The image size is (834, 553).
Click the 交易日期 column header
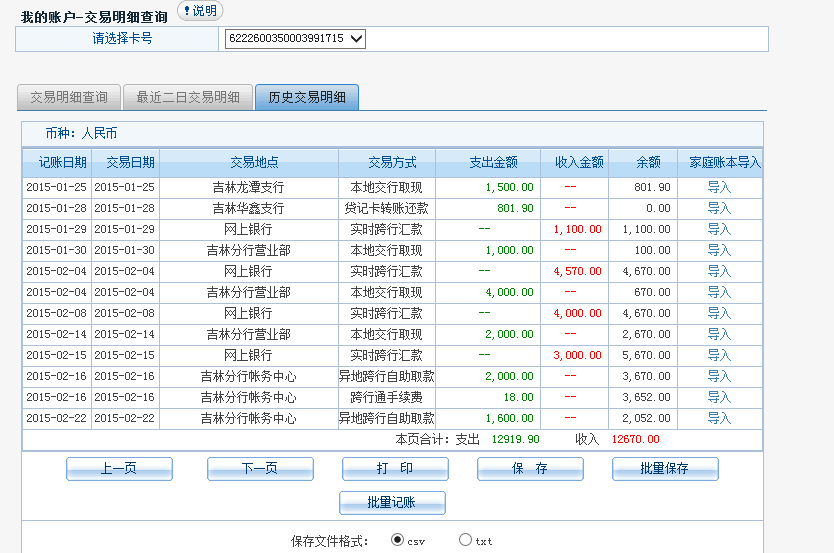pyautogui.click(x=125, y=163)
